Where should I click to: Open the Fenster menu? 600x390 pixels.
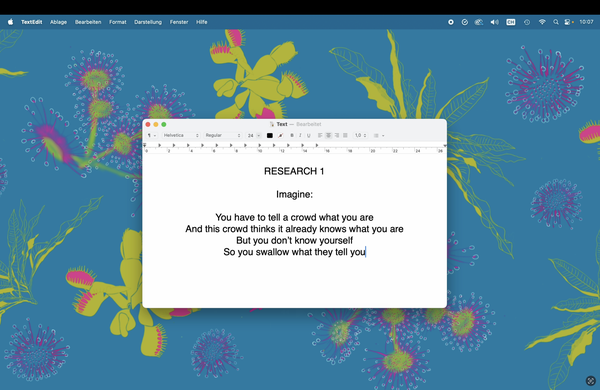pyautogui.click(x=179, y=22)
